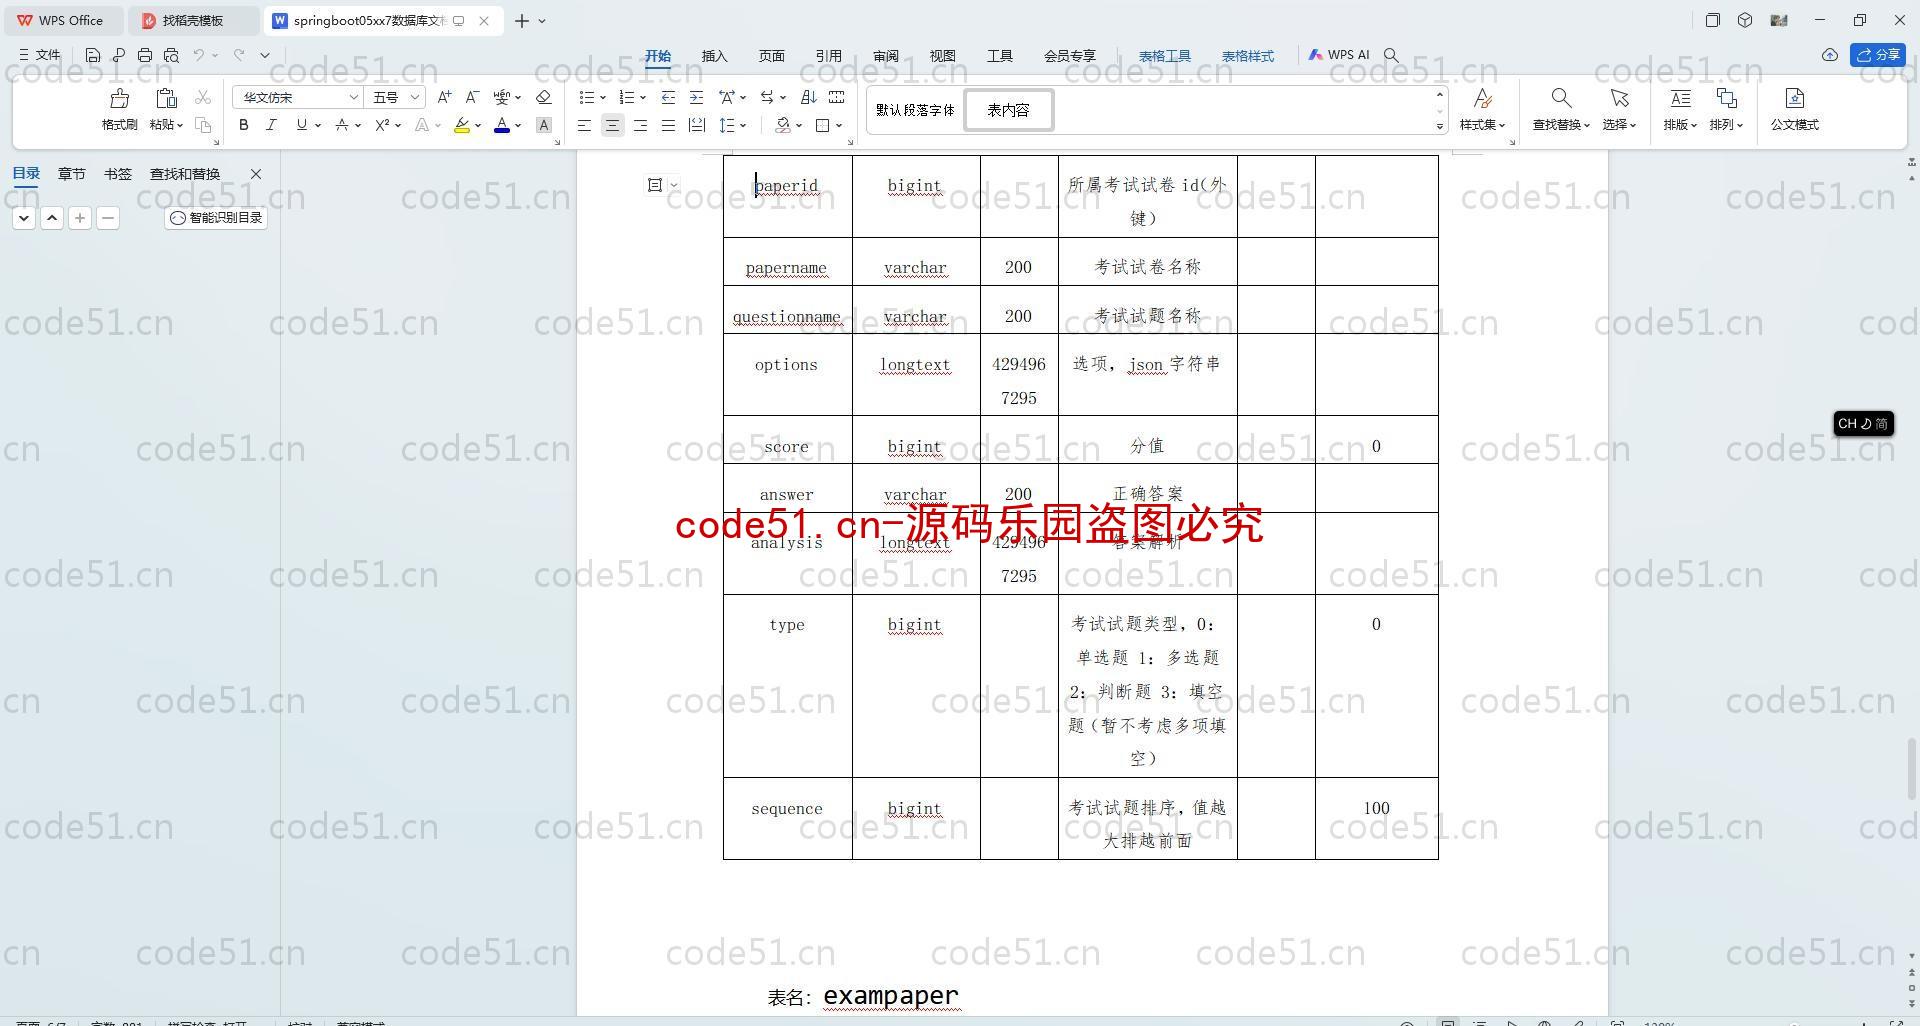Apply the yellow highlight color swatch
1920x1026 pixels.
(x=461, y=125)
